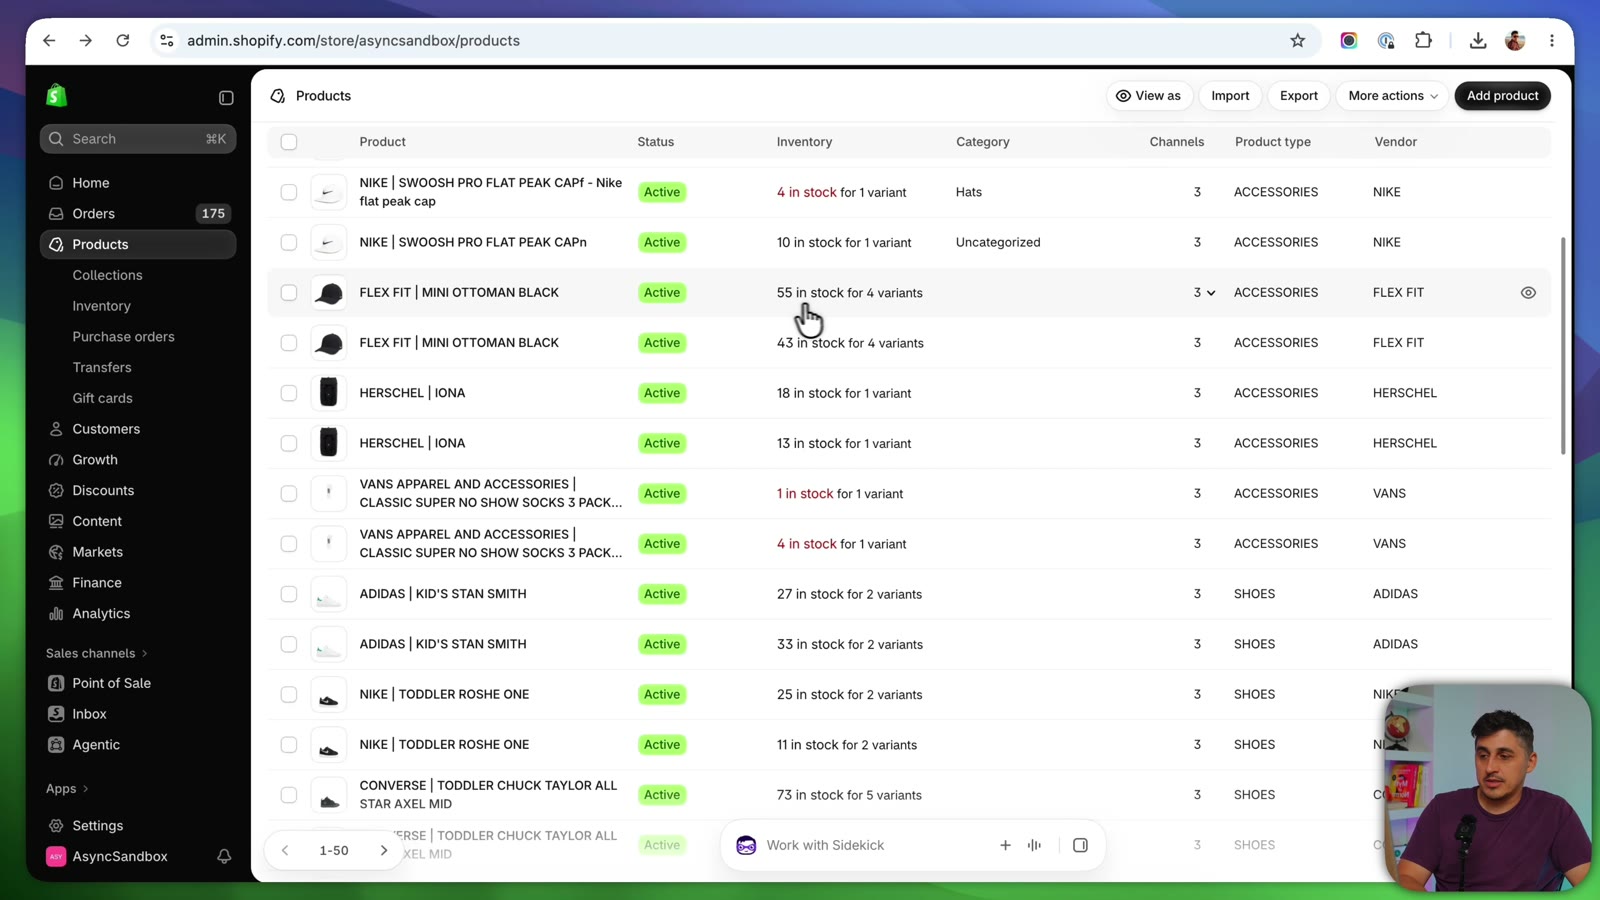
Task: Click Import button
Action: 1230,96
